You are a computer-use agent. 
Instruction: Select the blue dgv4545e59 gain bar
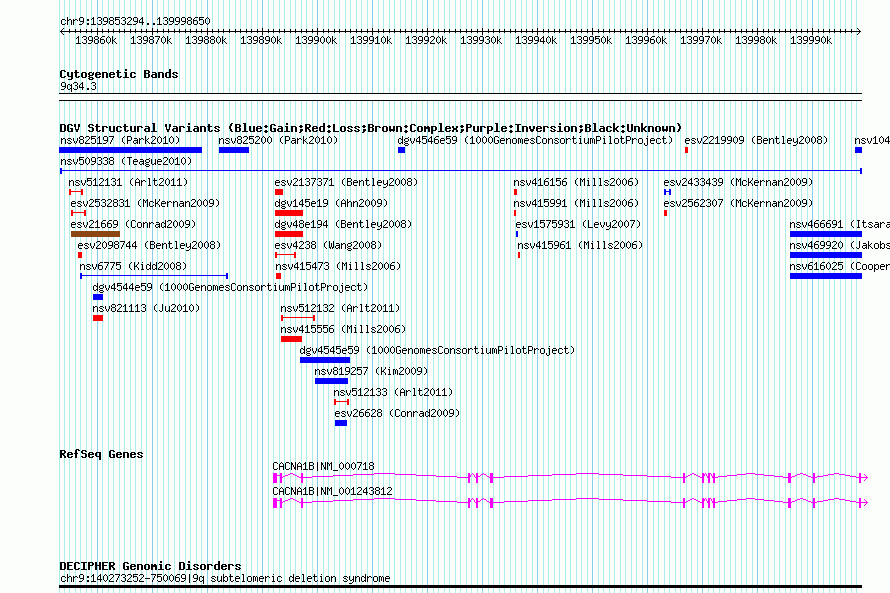325,360
